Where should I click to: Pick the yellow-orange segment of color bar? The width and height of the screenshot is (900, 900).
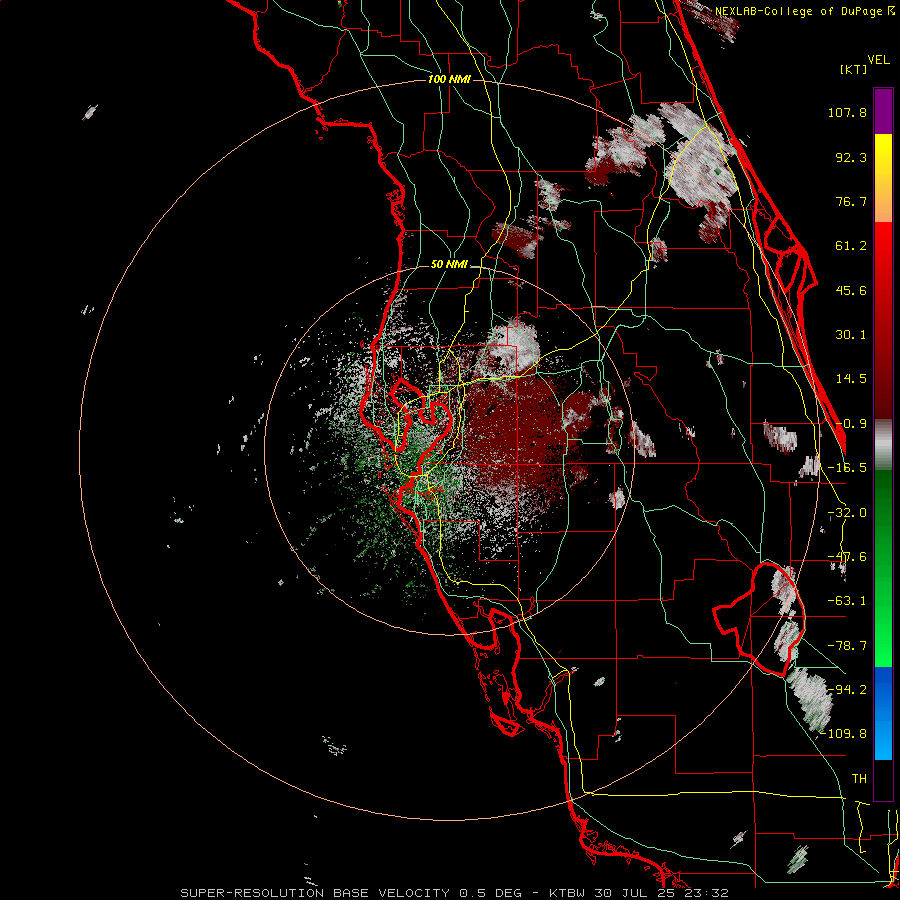coord(883,178)
